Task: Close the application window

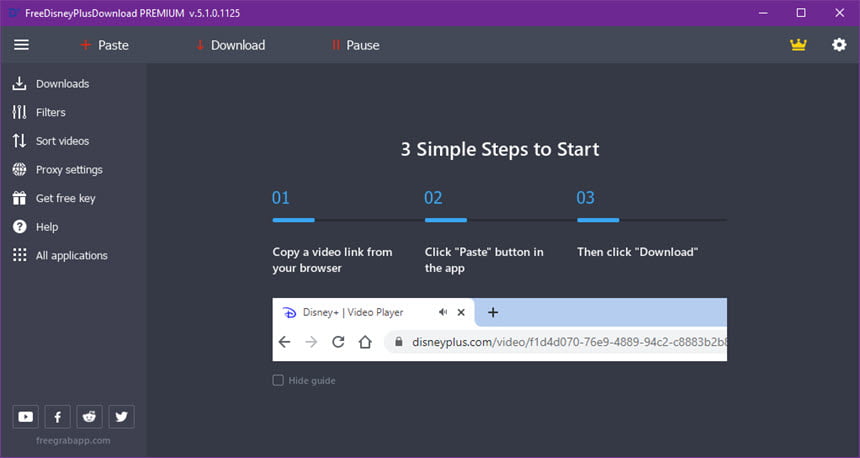Action: coord(840,13)
